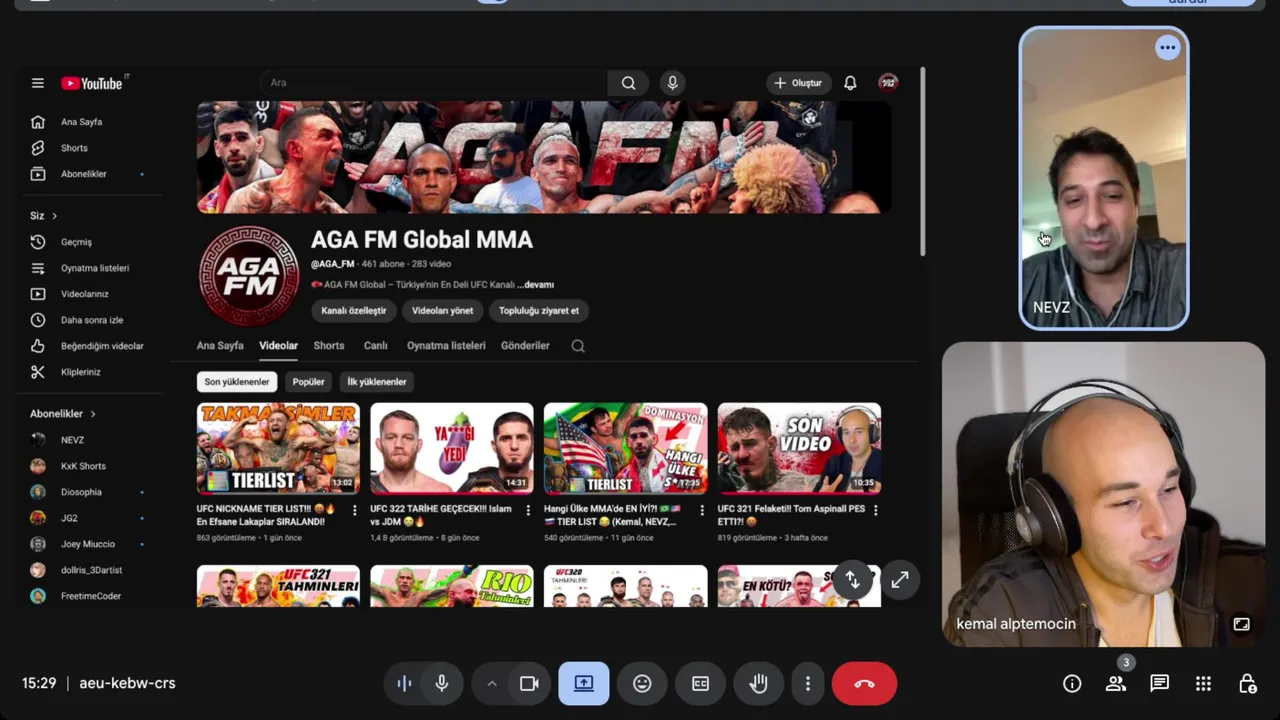This screenshot has width=1280, height=720.
Task: Click Topluluğu ziyaret et button
Action: click(x=539, y=311)
